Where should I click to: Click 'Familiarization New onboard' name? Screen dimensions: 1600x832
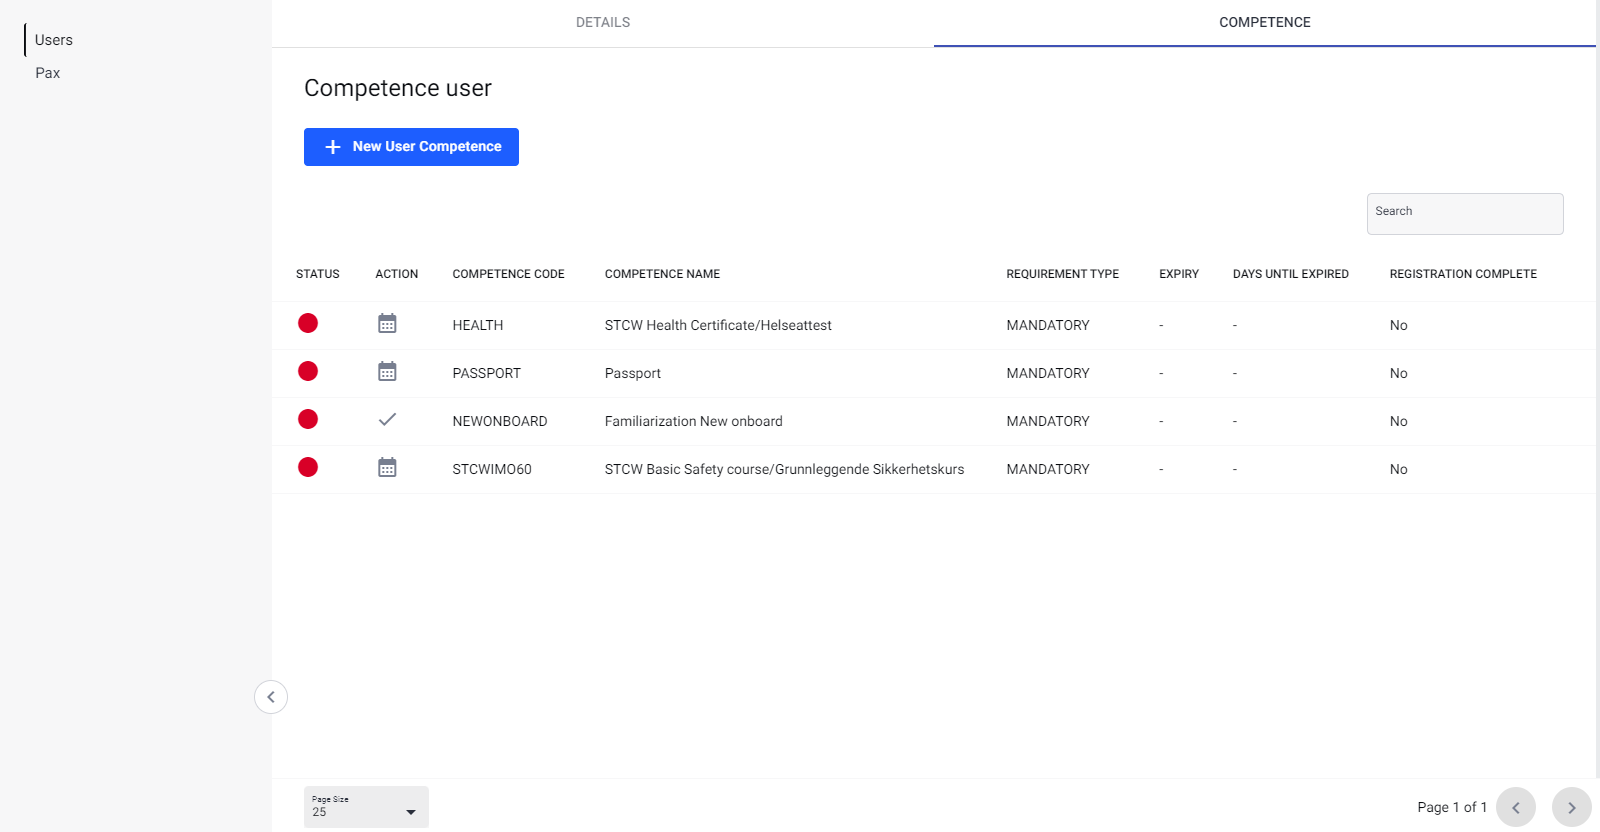pyautogui.click(x=694, y=421)
